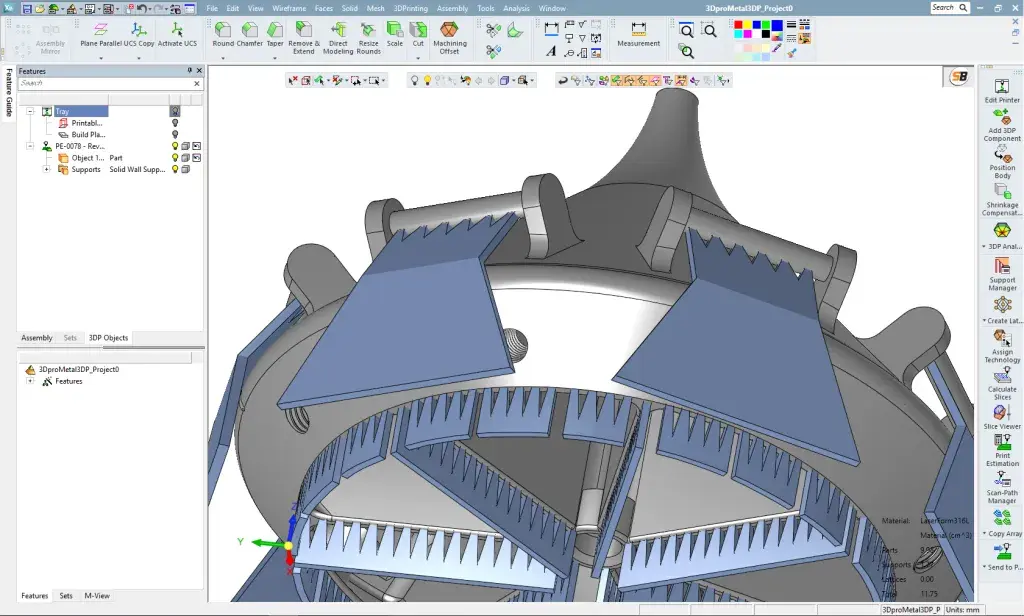Expand the Supports tree node

point(46,169)
